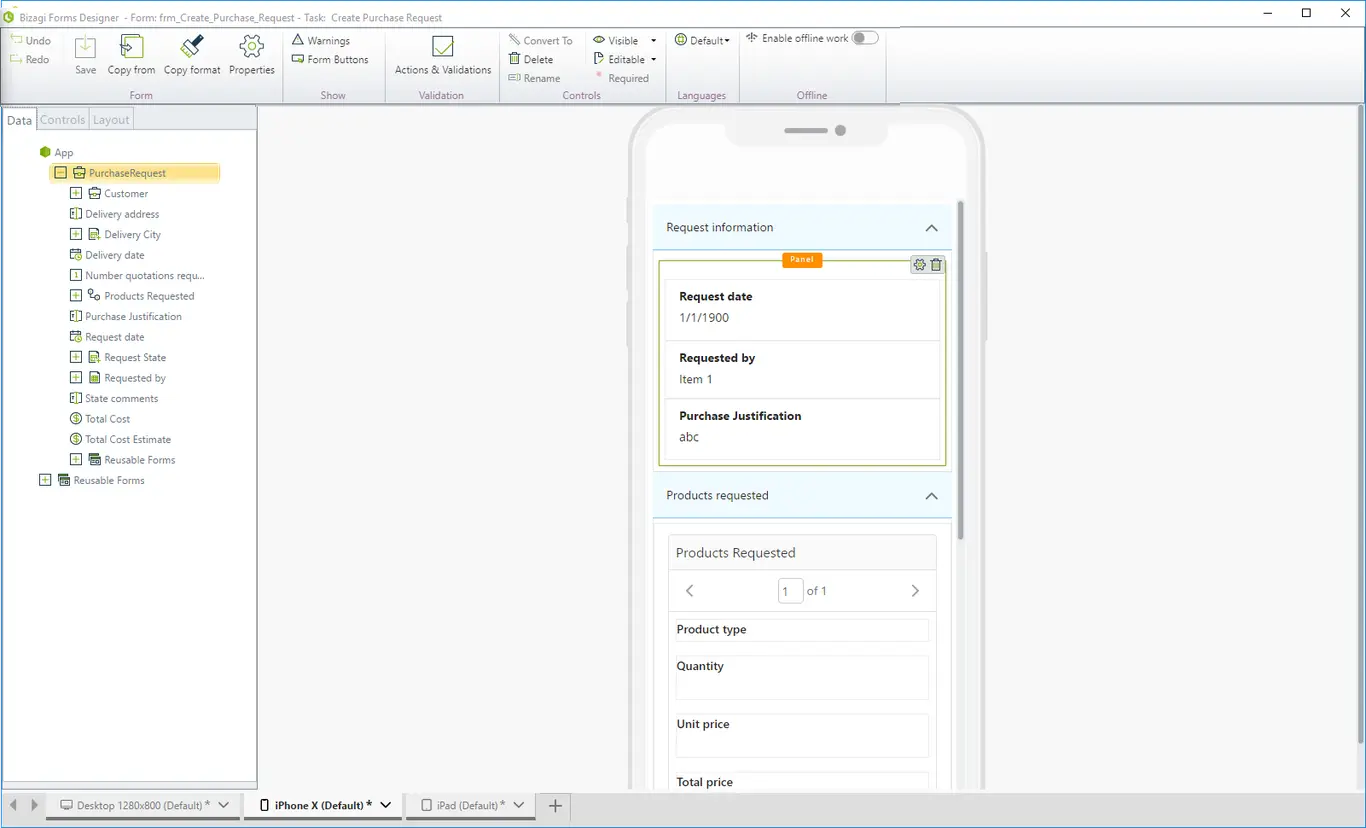Collapse the PurchaseRequest tree node
Image resolution: width=1366 pixels, height=828 pixels.
click(x=61, y=173)
